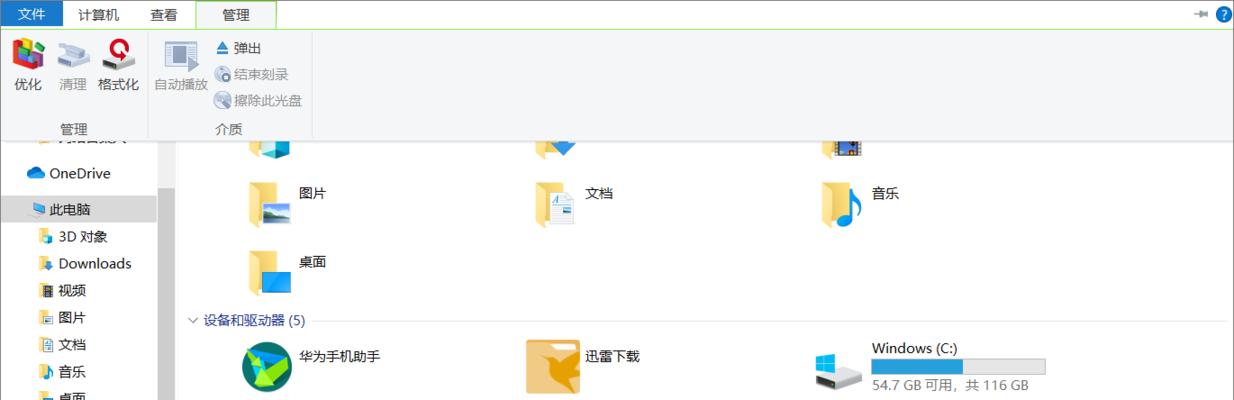Screen dimensions: 1234x400
Task: Pin the ribbon with pushpin icon
Action: point(1201,14)
